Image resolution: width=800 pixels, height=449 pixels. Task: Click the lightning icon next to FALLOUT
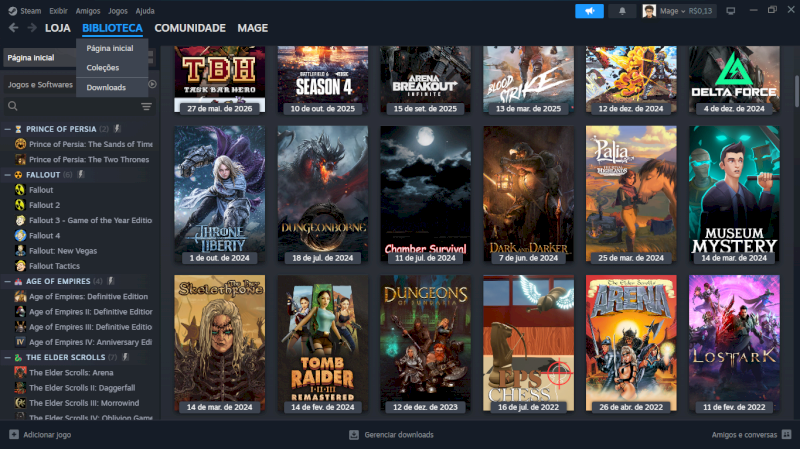pyautogui.click(x=81, y=174)
